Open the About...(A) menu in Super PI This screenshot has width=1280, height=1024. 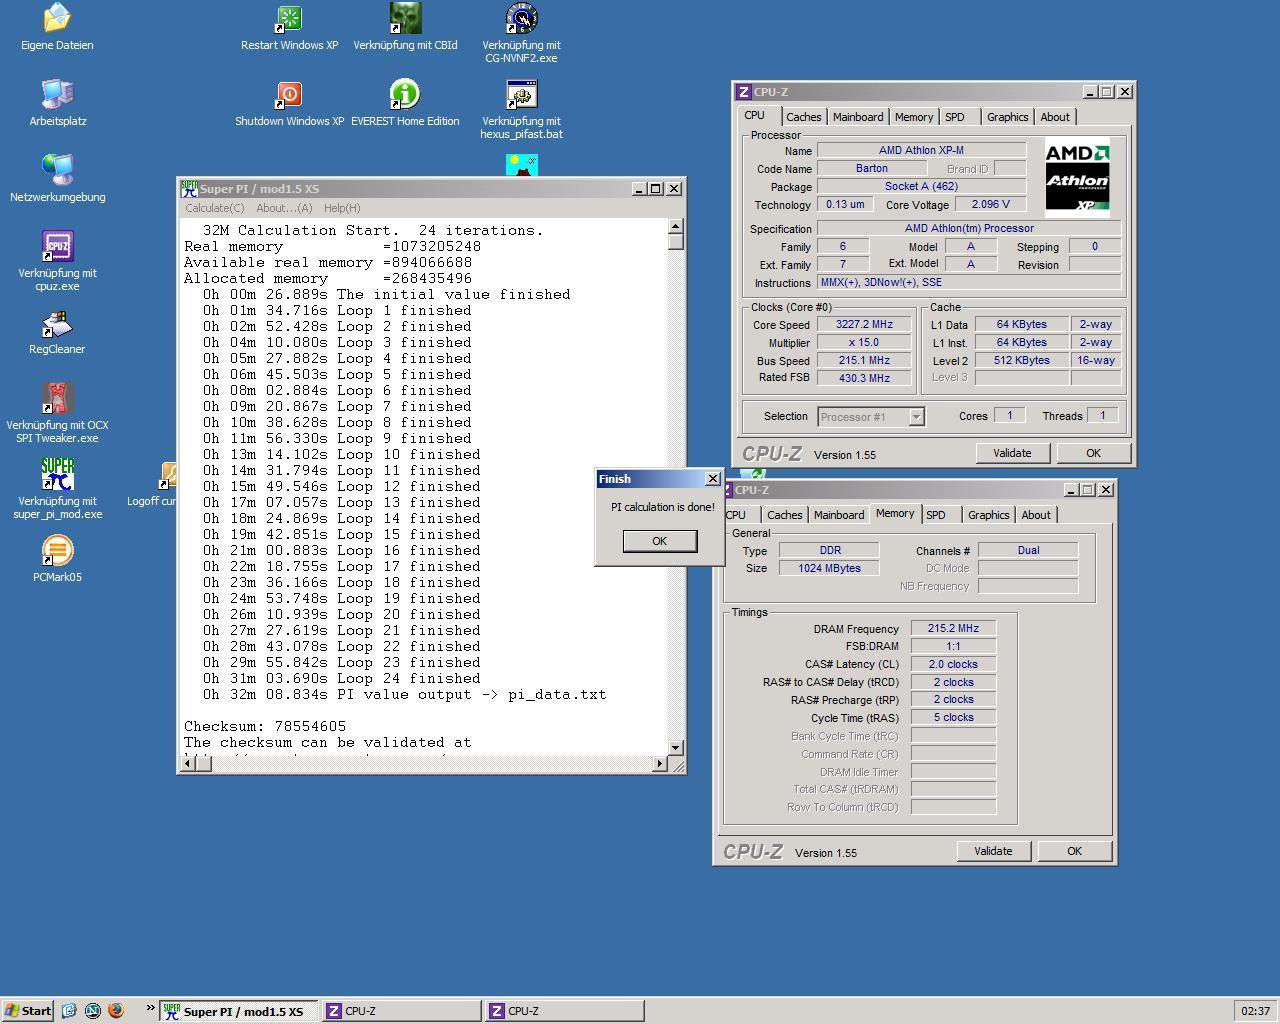[284, 208]
